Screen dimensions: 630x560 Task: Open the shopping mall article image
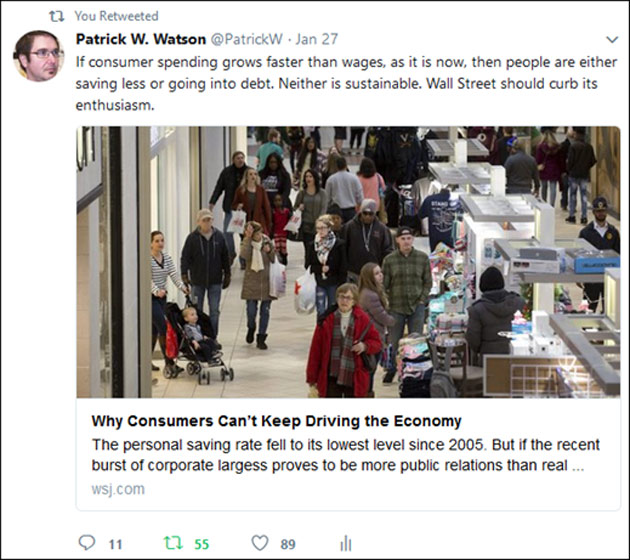click(x=348, y=262)
